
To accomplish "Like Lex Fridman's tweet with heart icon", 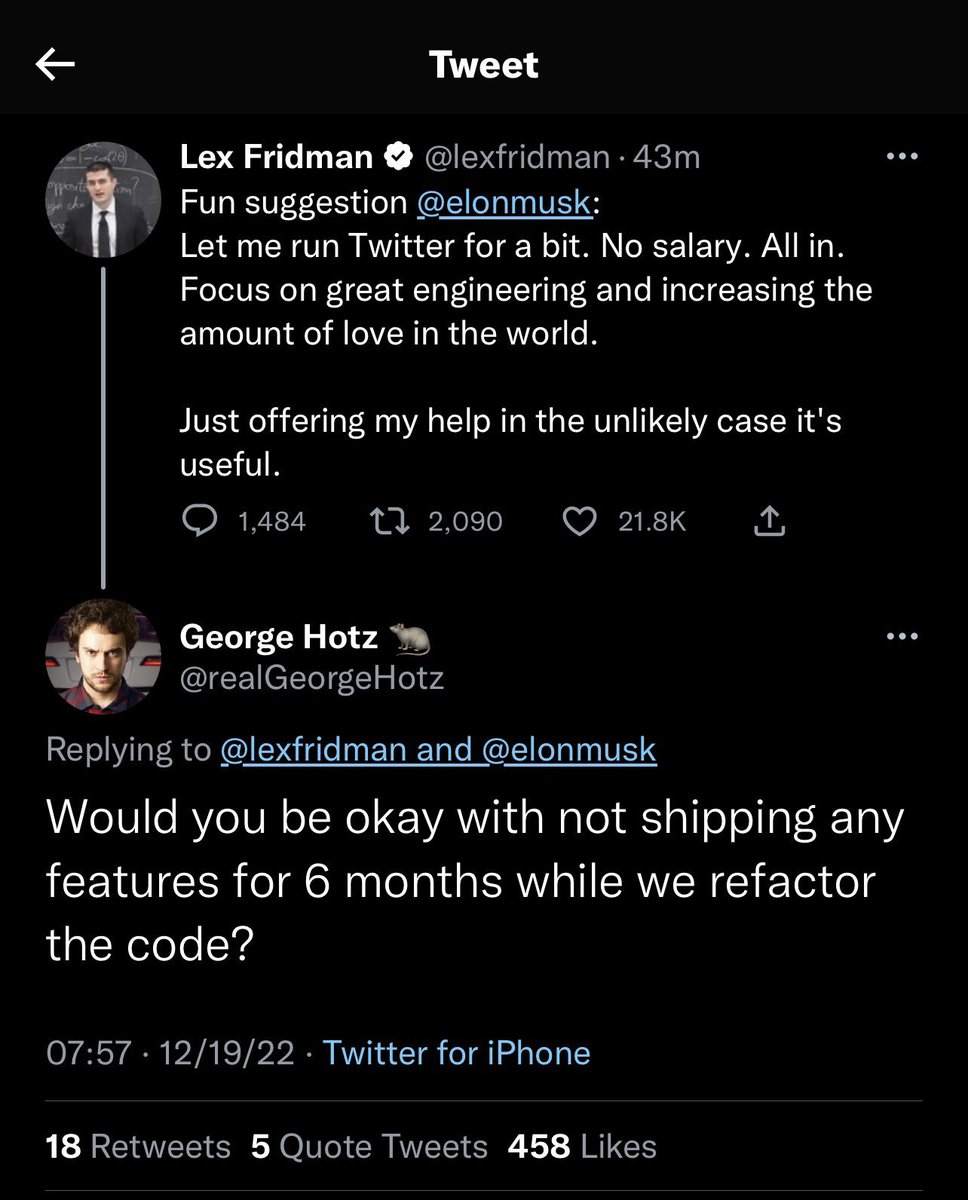I will (x=581, y=521).
